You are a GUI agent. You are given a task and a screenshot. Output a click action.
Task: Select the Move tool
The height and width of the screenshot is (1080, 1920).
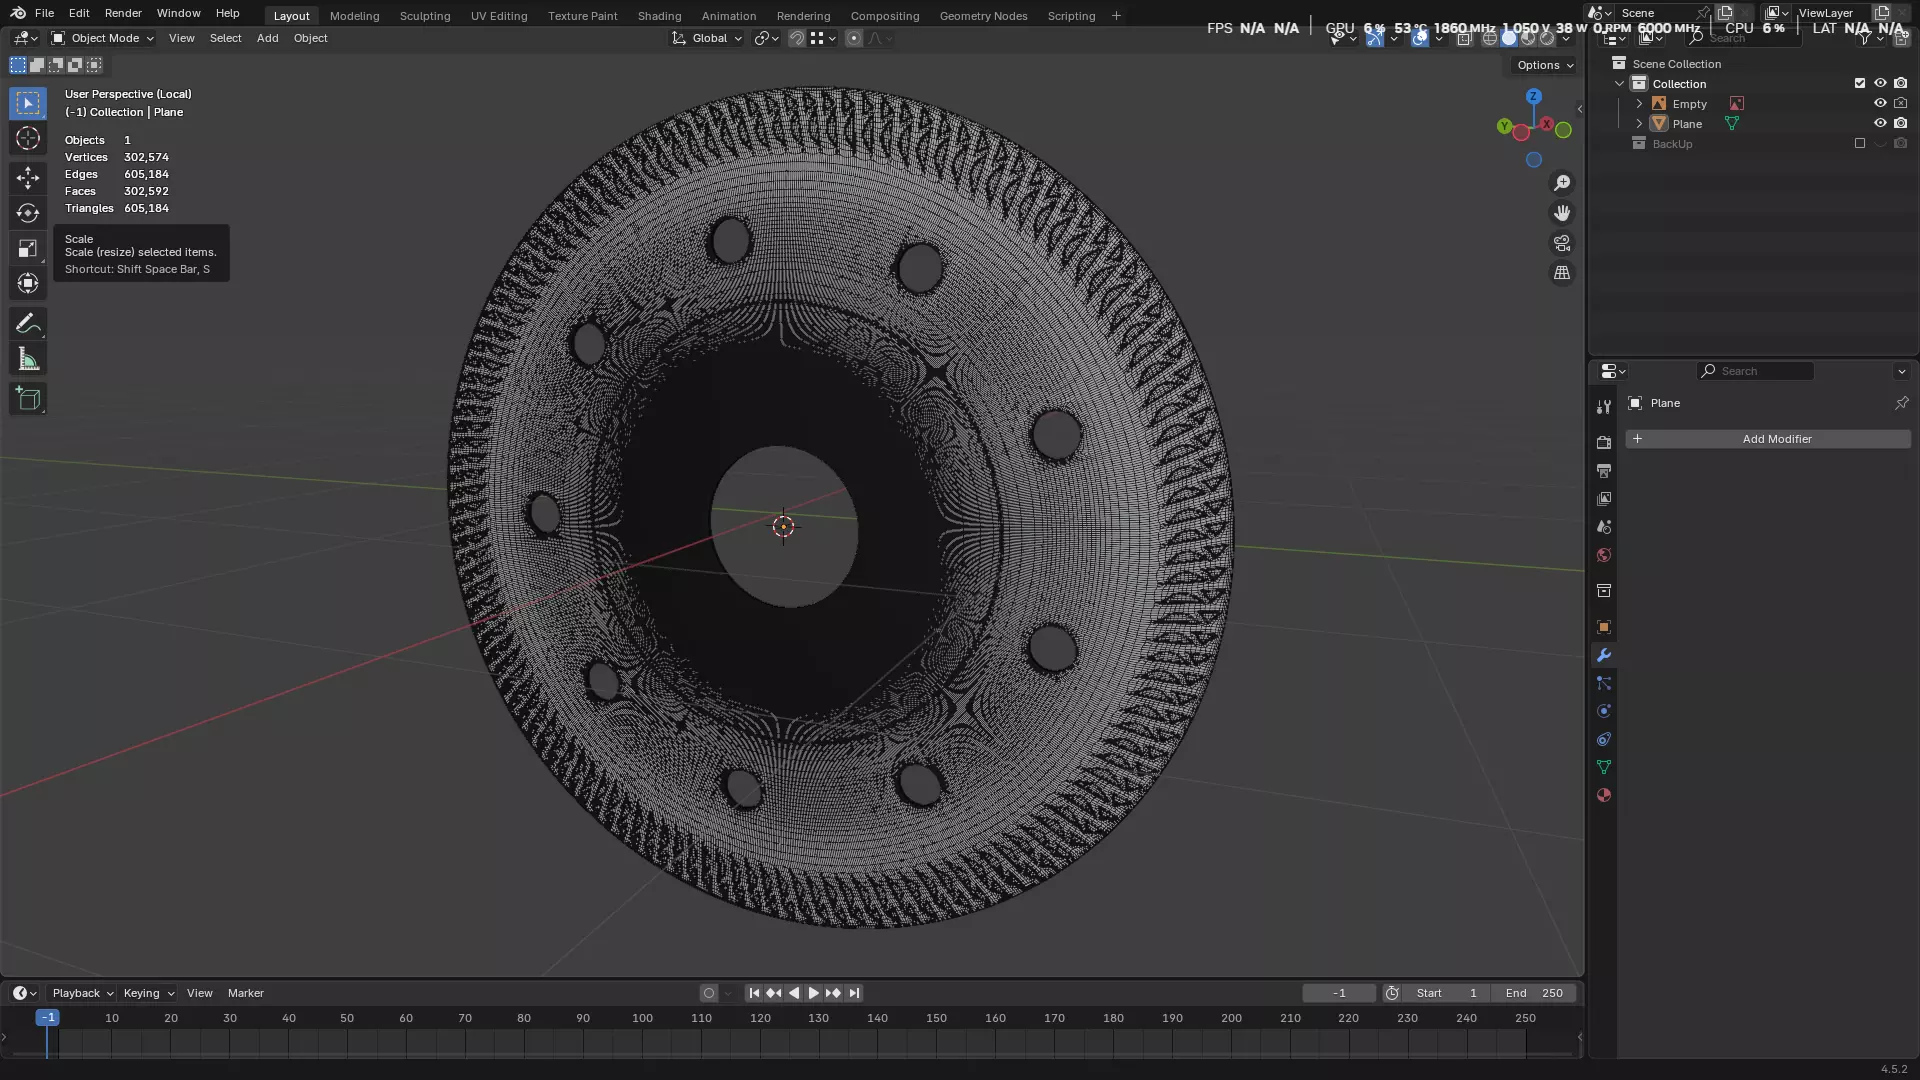pos(28,178)
